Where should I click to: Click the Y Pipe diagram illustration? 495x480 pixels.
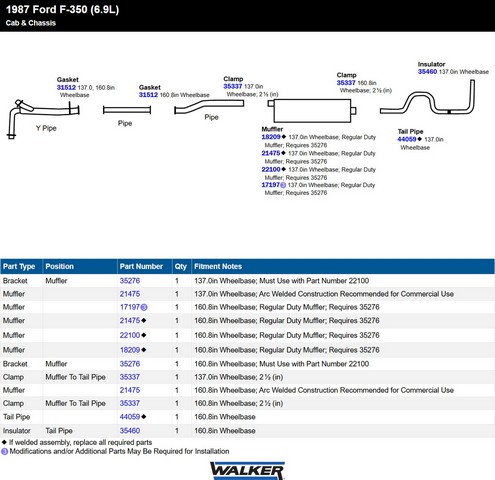(43, 118)
